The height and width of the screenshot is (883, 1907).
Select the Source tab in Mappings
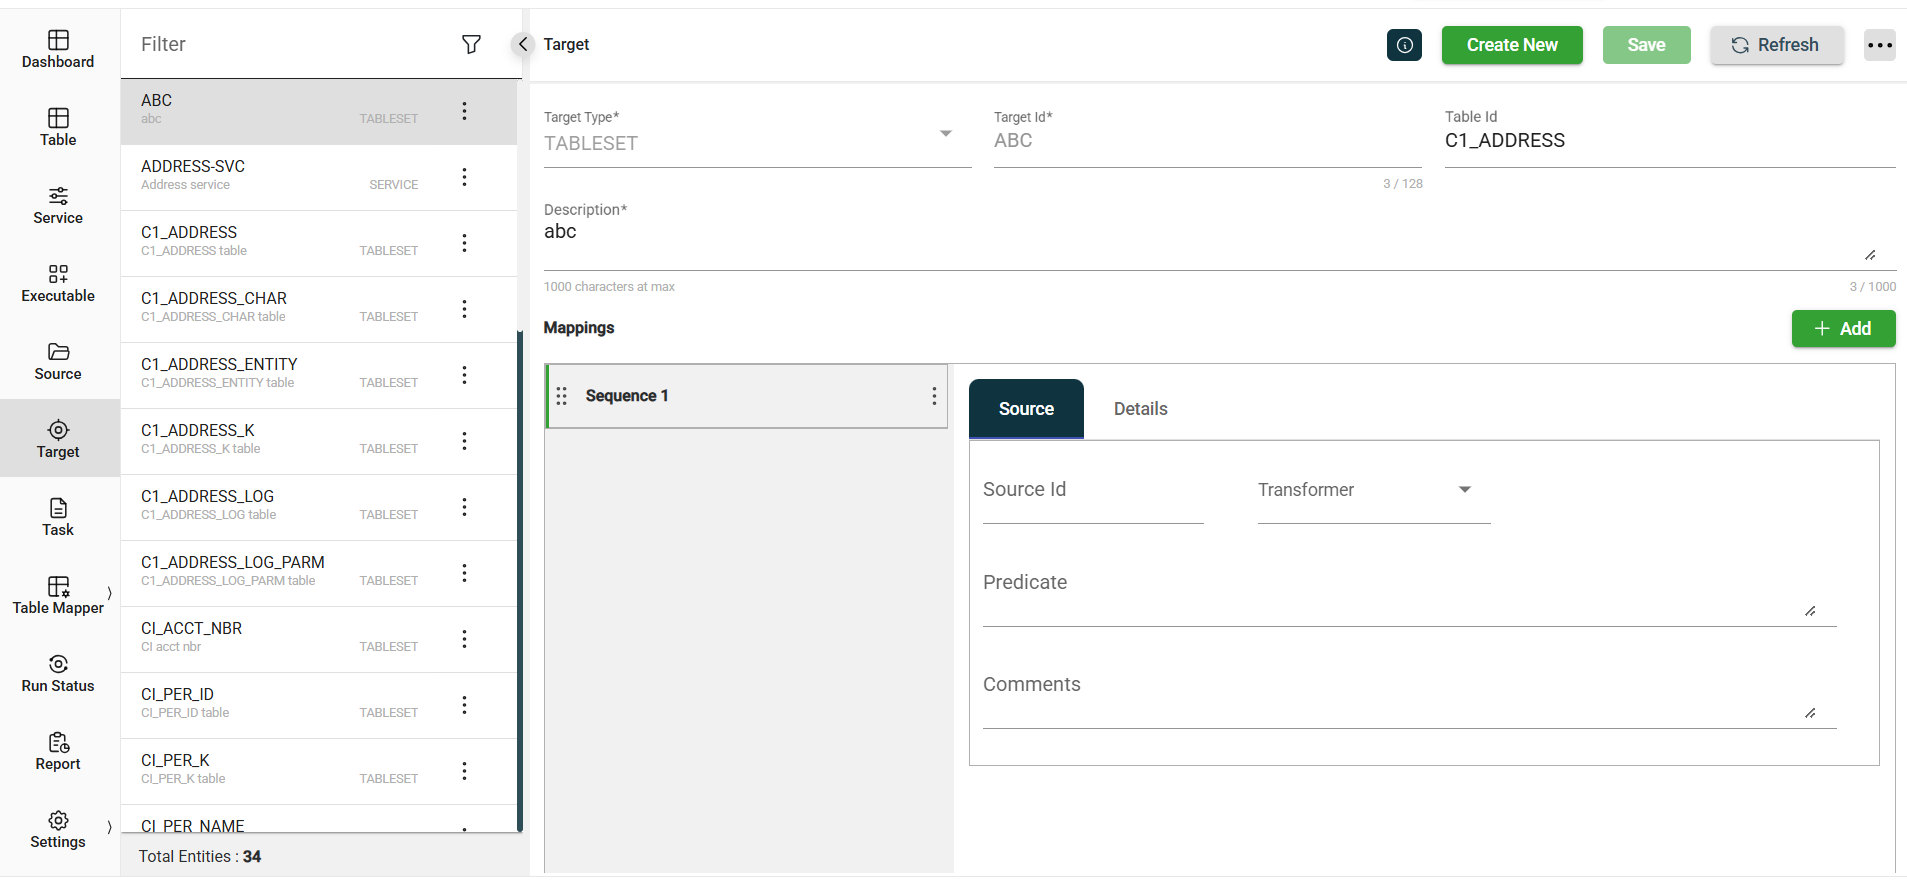tap(1026, 409)
